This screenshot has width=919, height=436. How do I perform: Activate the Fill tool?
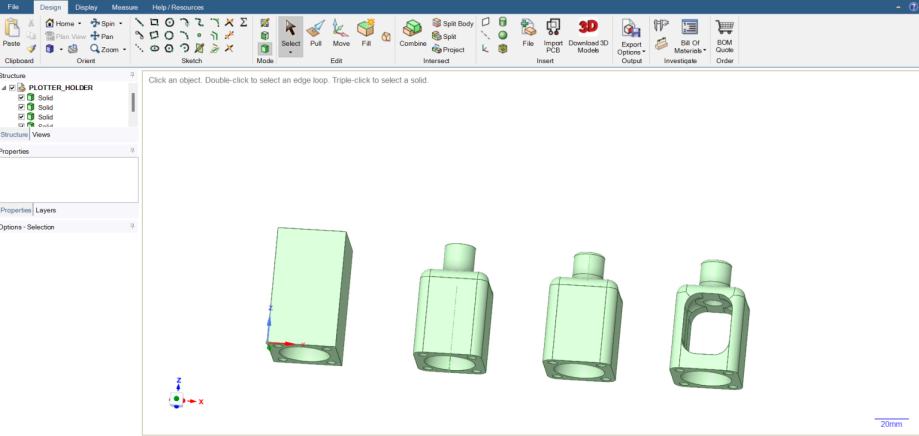(x=366, y=33)
